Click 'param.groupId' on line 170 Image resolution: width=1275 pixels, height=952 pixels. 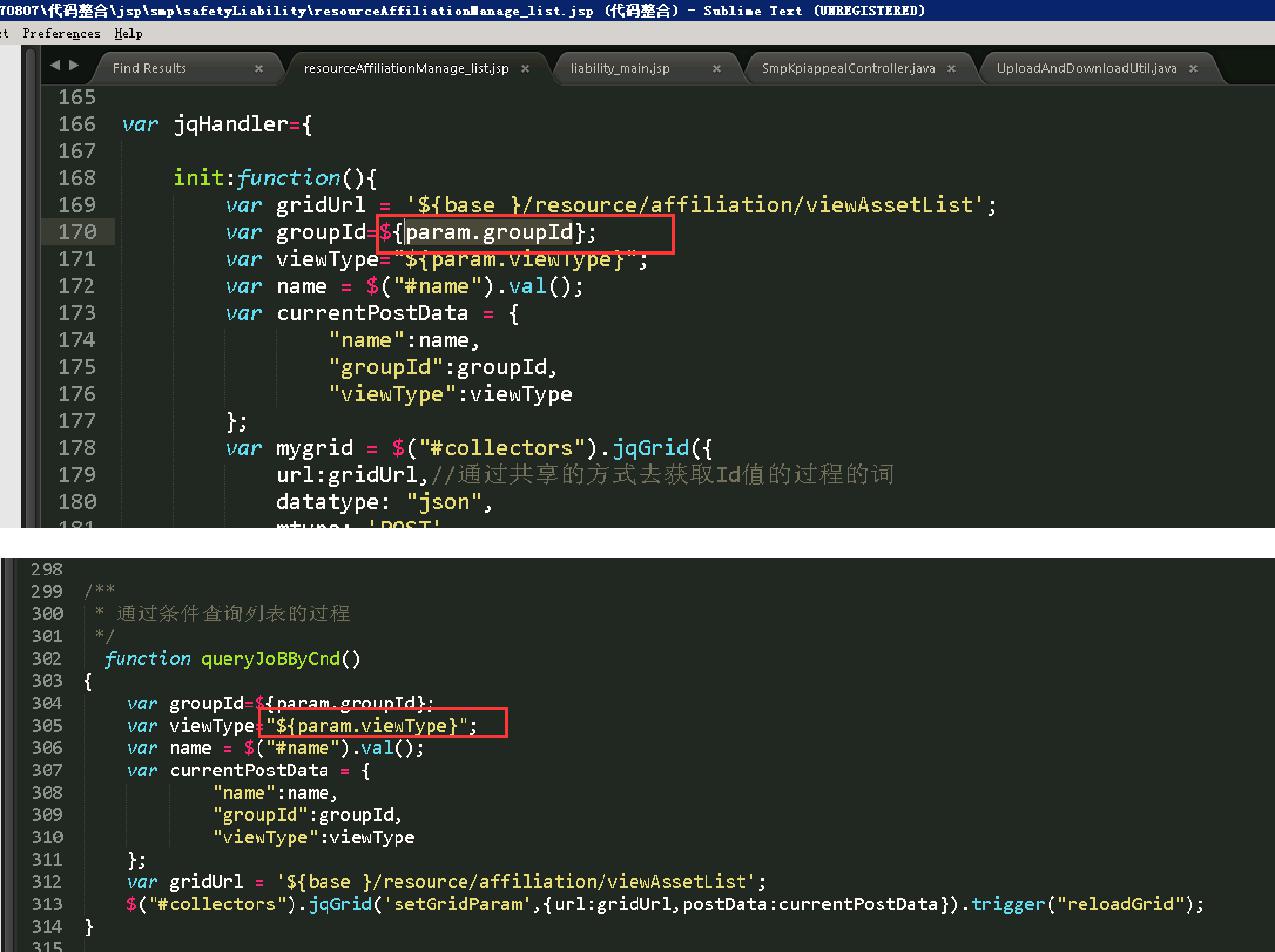[x=489, y=233]
